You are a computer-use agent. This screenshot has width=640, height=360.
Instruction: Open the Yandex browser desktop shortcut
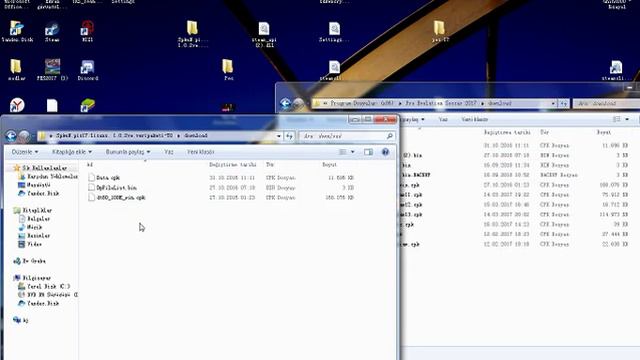coord(17,105)
